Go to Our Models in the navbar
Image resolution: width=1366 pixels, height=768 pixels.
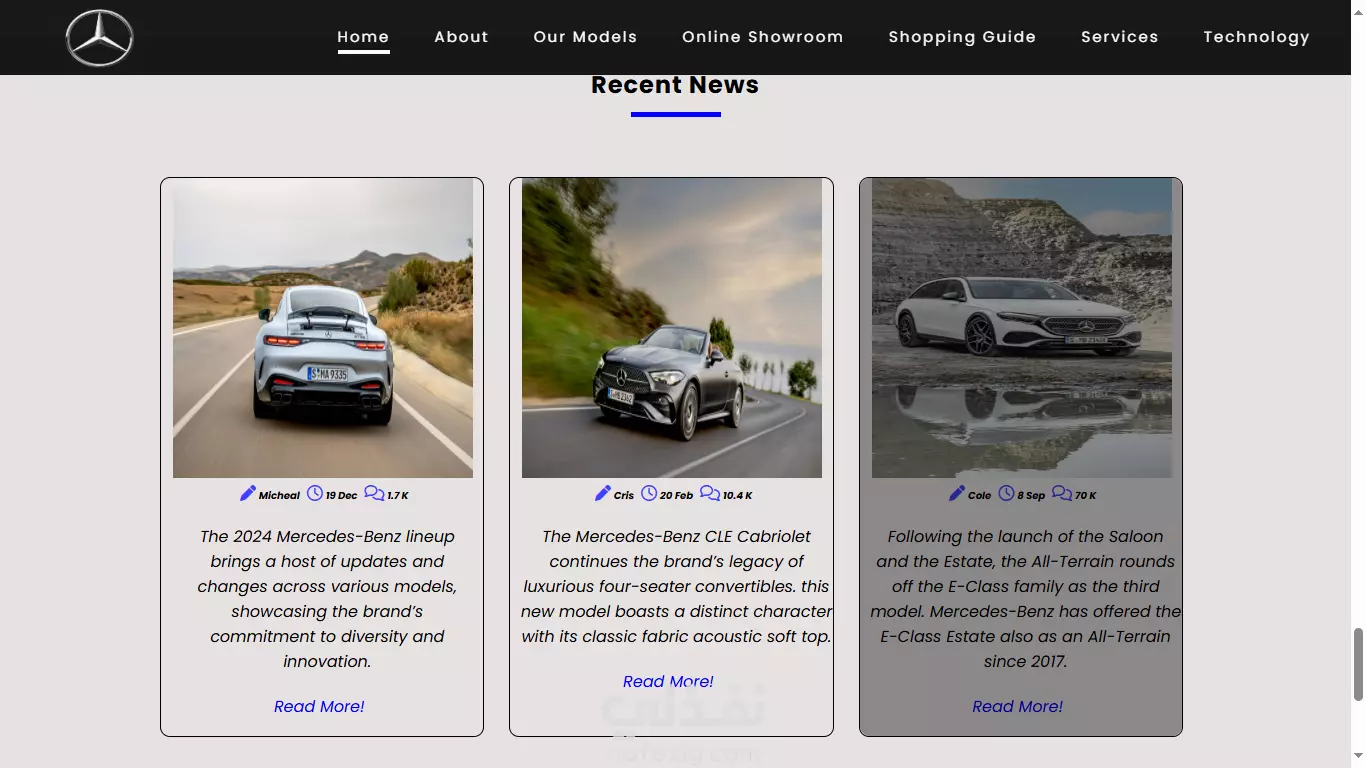(x=585, y=37)
